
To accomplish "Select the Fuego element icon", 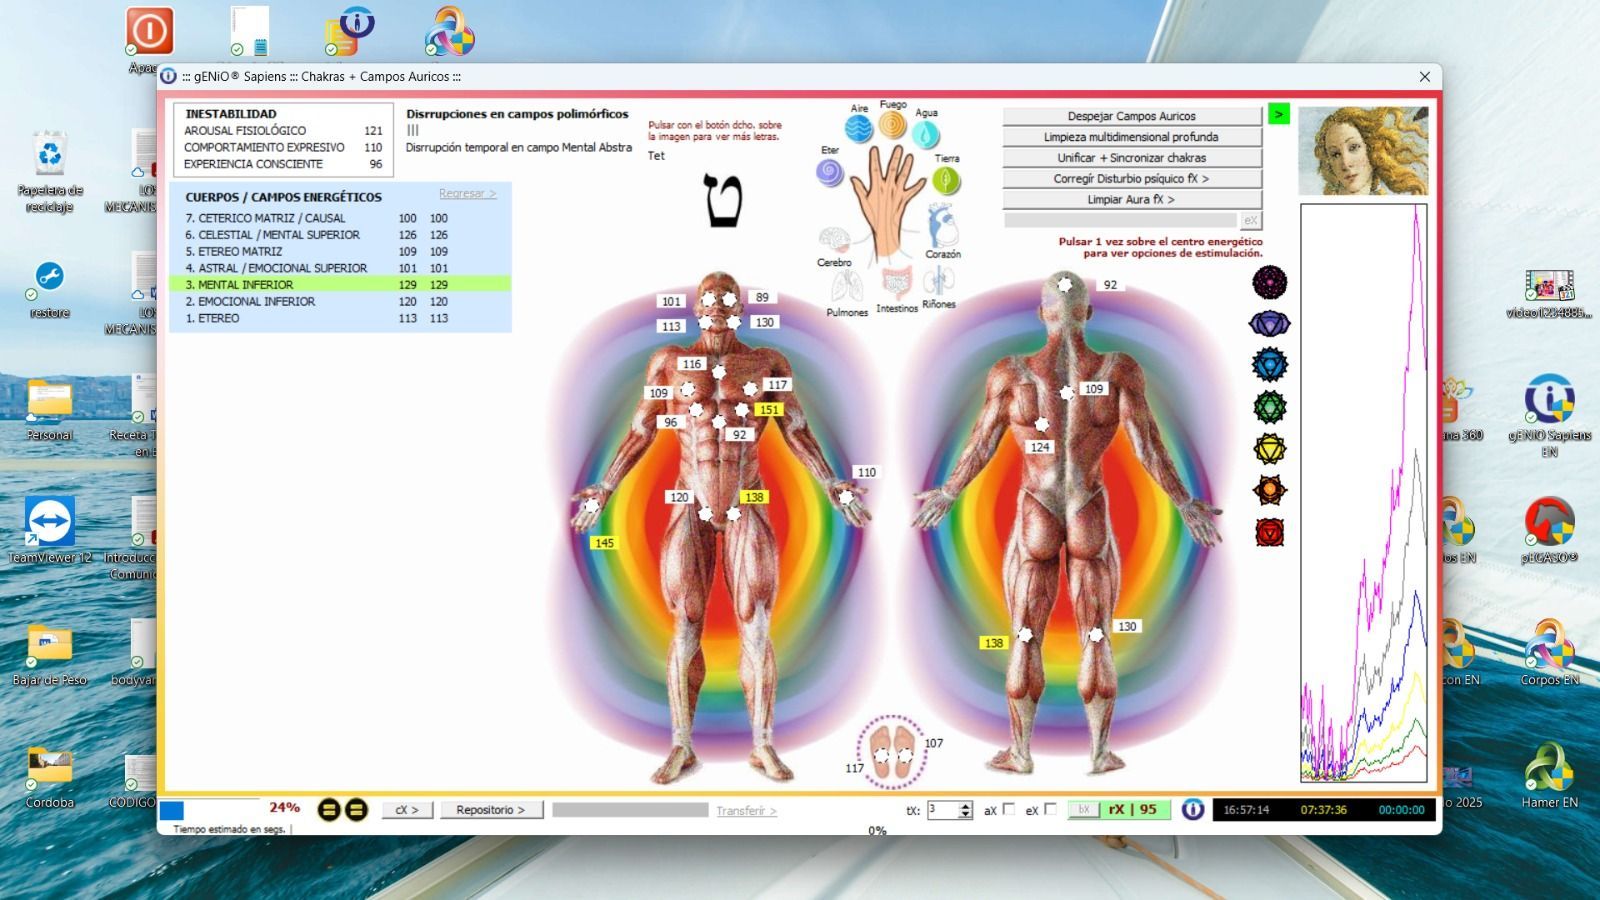I will coord(892,125).
